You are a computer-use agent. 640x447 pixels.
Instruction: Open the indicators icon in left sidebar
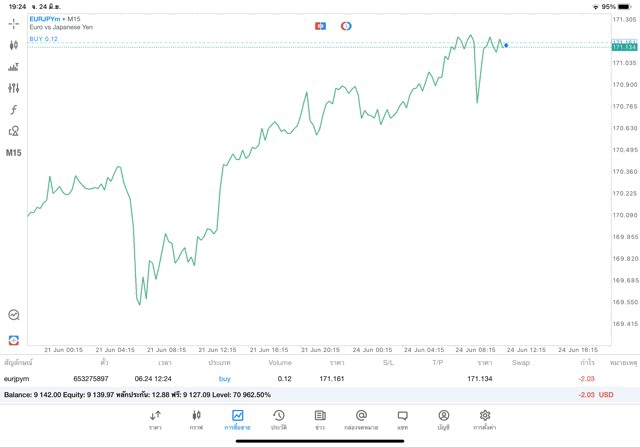tap(14, 67)
